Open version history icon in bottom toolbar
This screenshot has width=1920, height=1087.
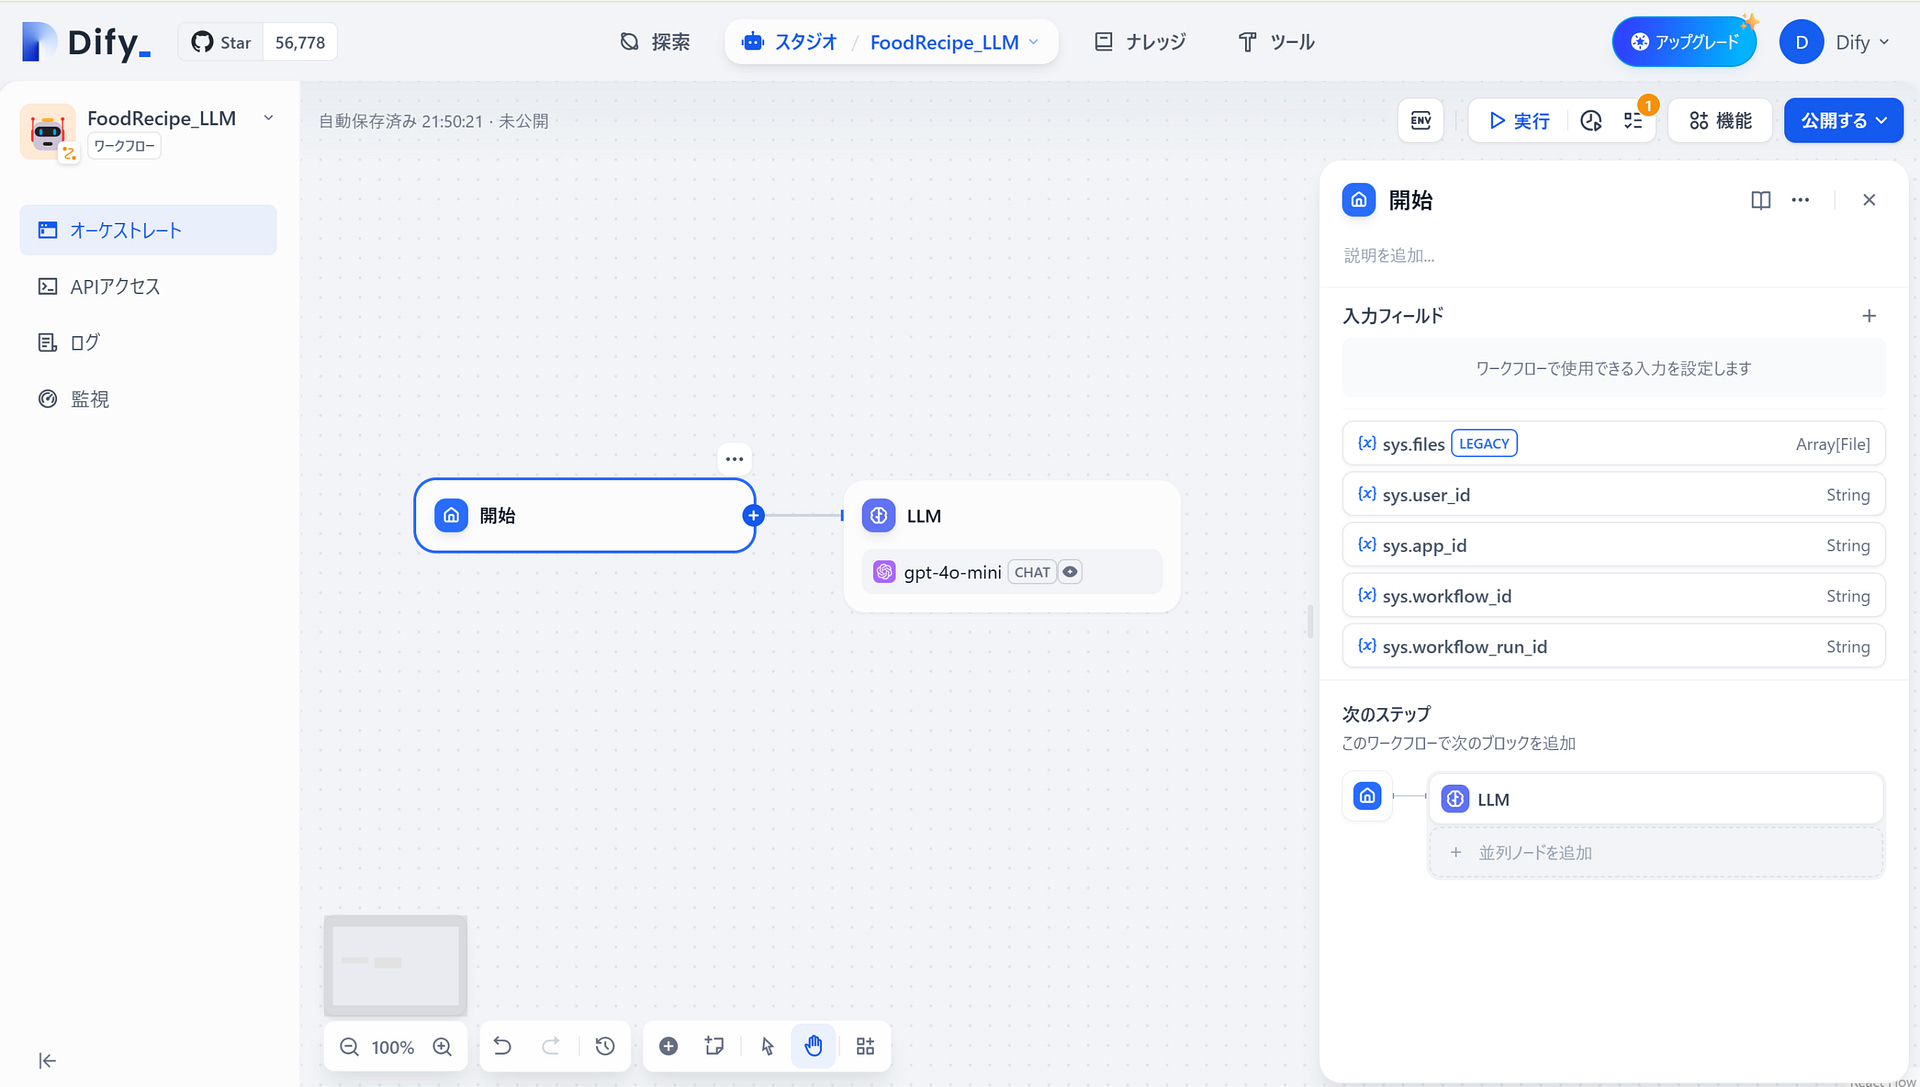click(x=605, y=1046)
